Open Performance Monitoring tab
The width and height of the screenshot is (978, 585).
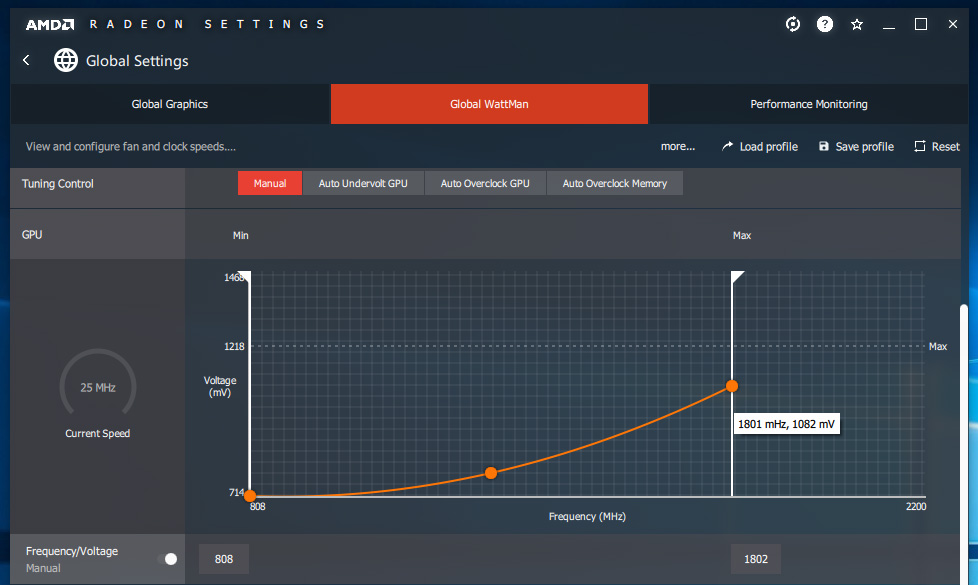click(x=808, y=104)
